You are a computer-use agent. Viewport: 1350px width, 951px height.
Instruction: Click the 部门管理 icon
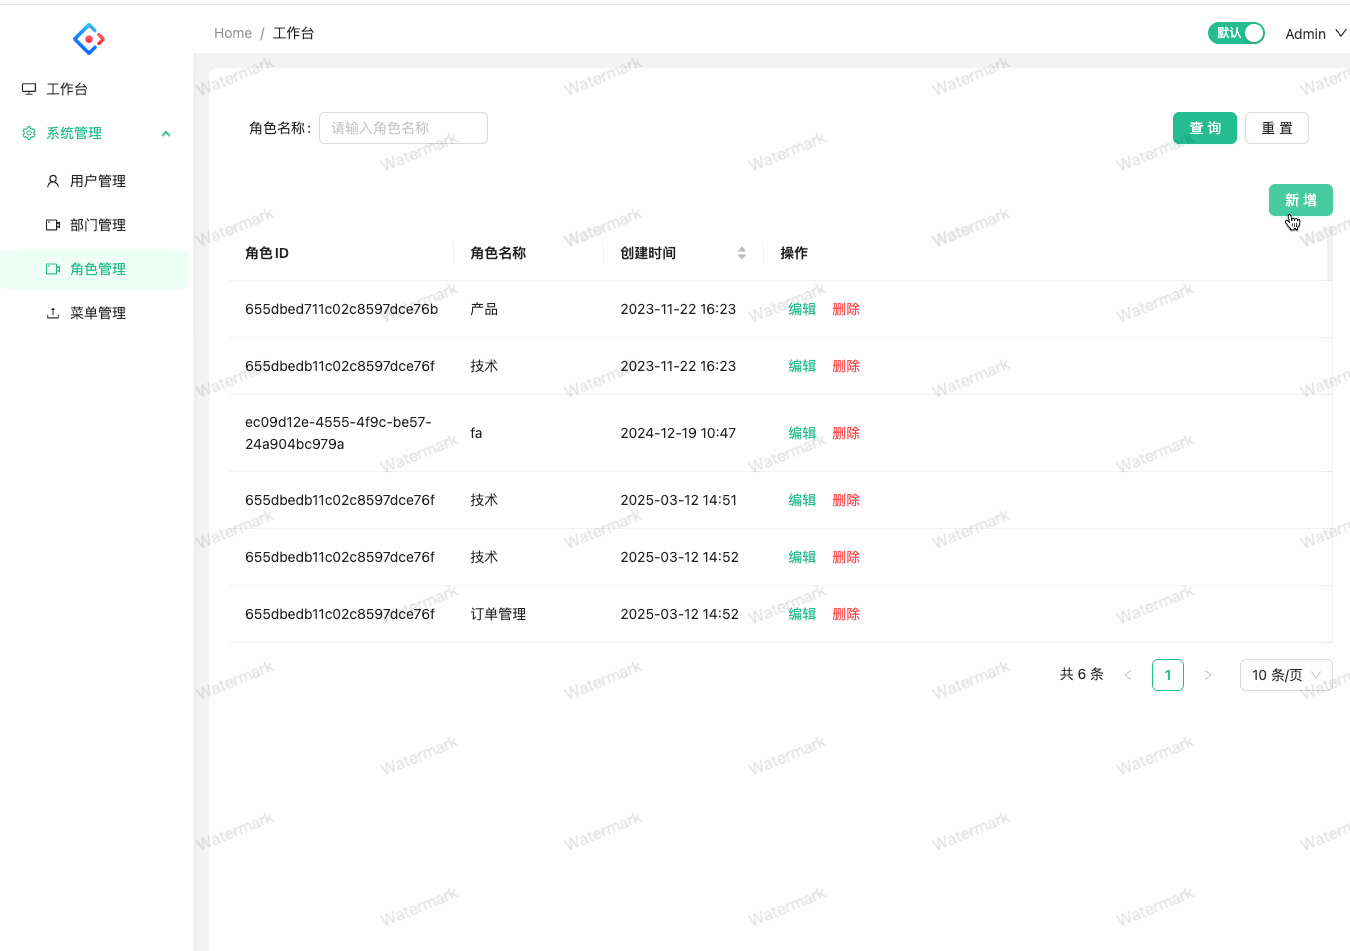coord(53,225)
